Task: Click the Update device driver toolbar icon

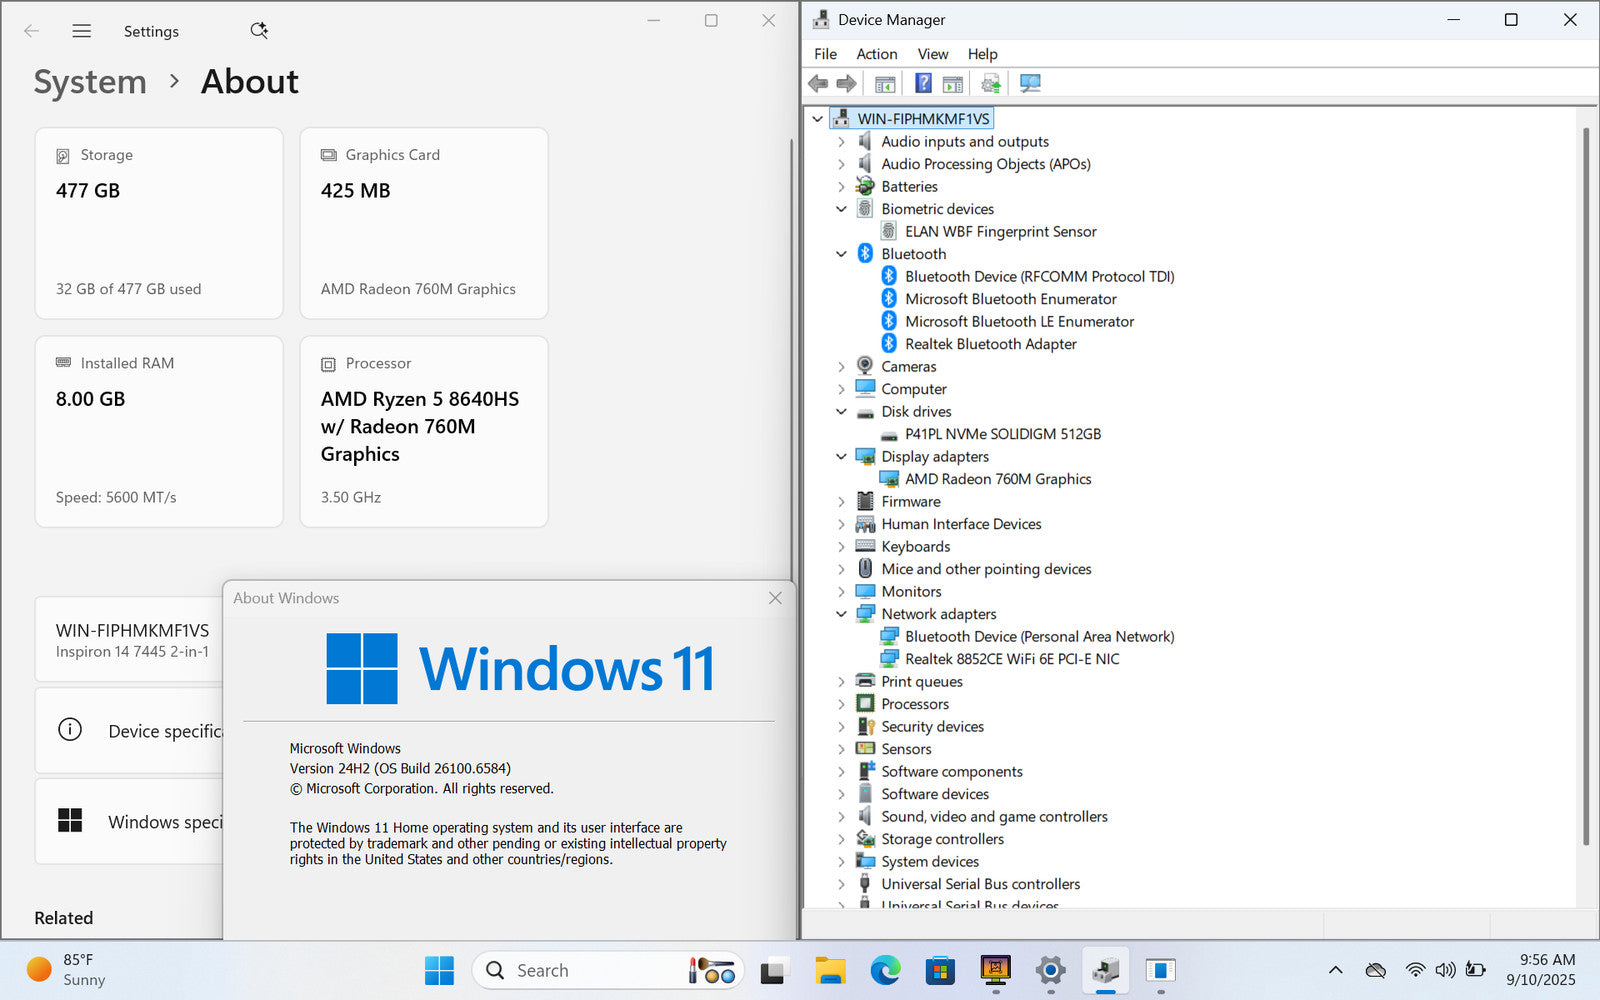Action: click(990, 83)
